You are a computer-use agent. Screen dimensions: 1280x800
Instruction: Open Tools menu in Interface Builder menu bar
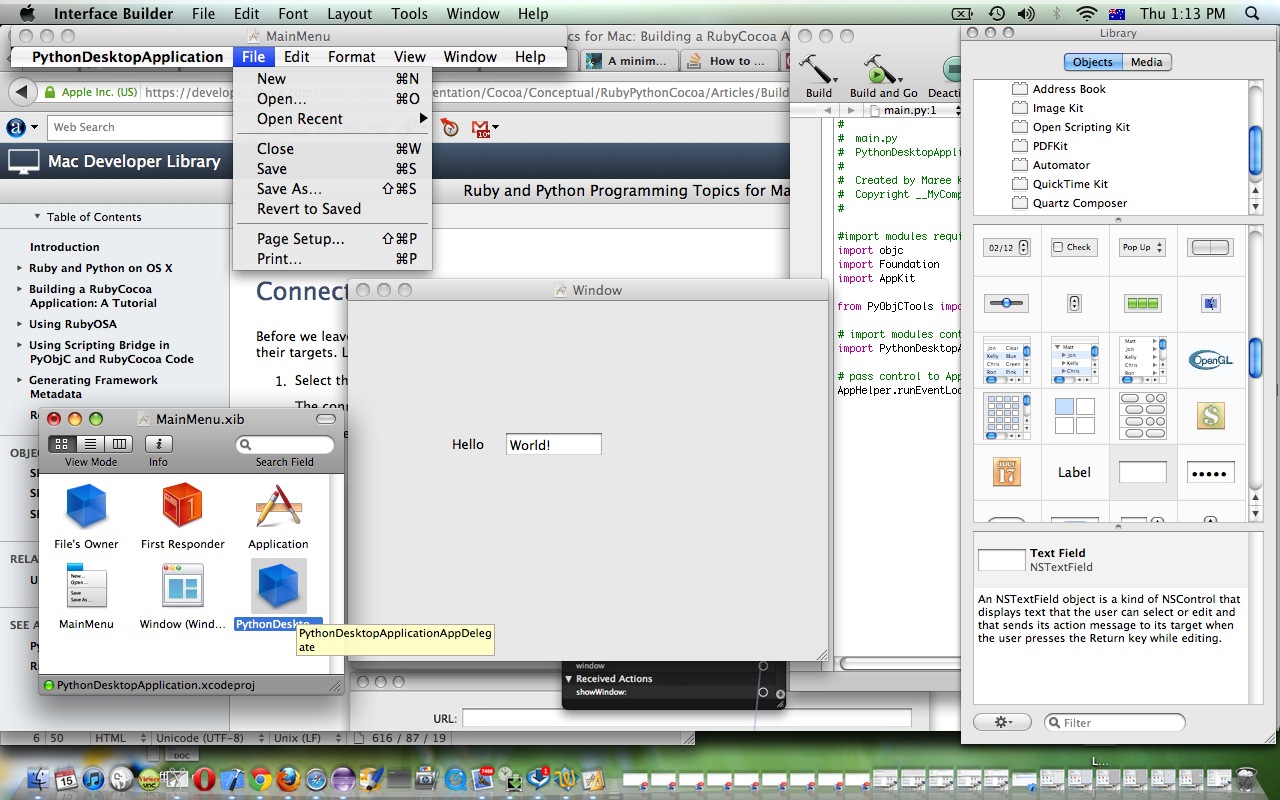point(409,14)
